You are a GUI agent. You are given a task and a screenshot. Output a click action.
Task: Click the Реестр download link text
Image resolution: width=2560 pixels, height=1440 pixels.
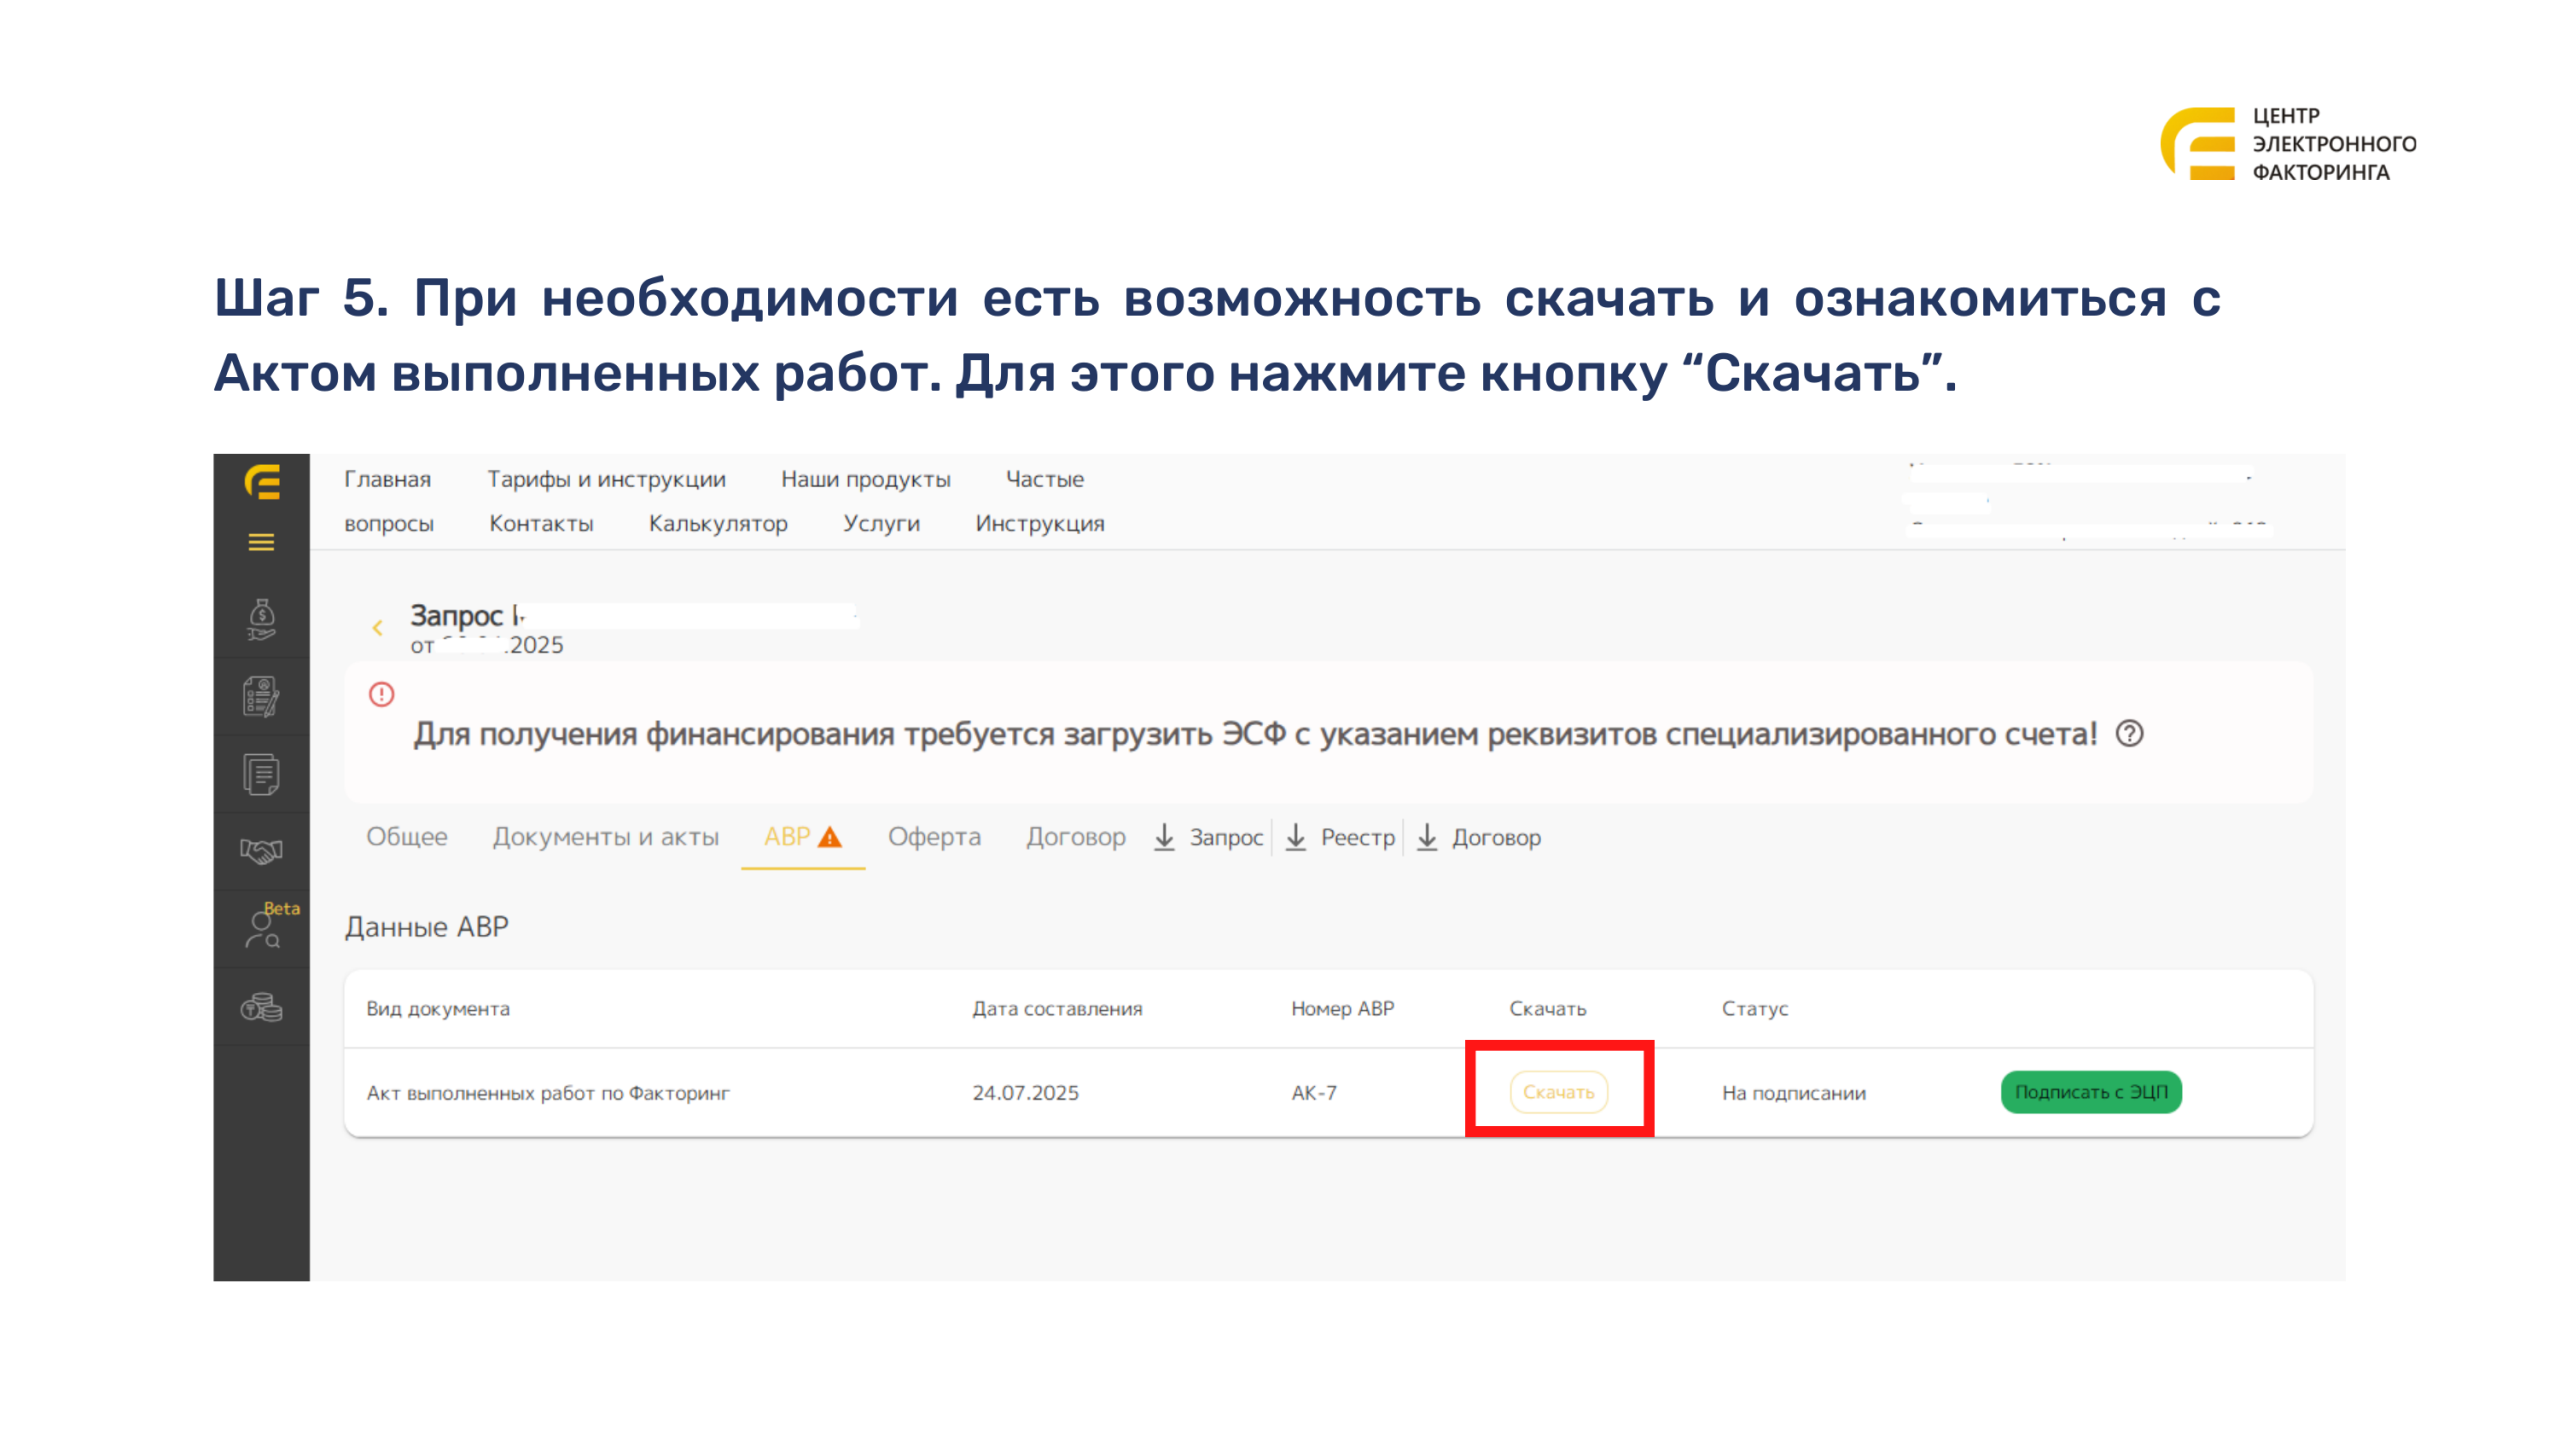1357,837
